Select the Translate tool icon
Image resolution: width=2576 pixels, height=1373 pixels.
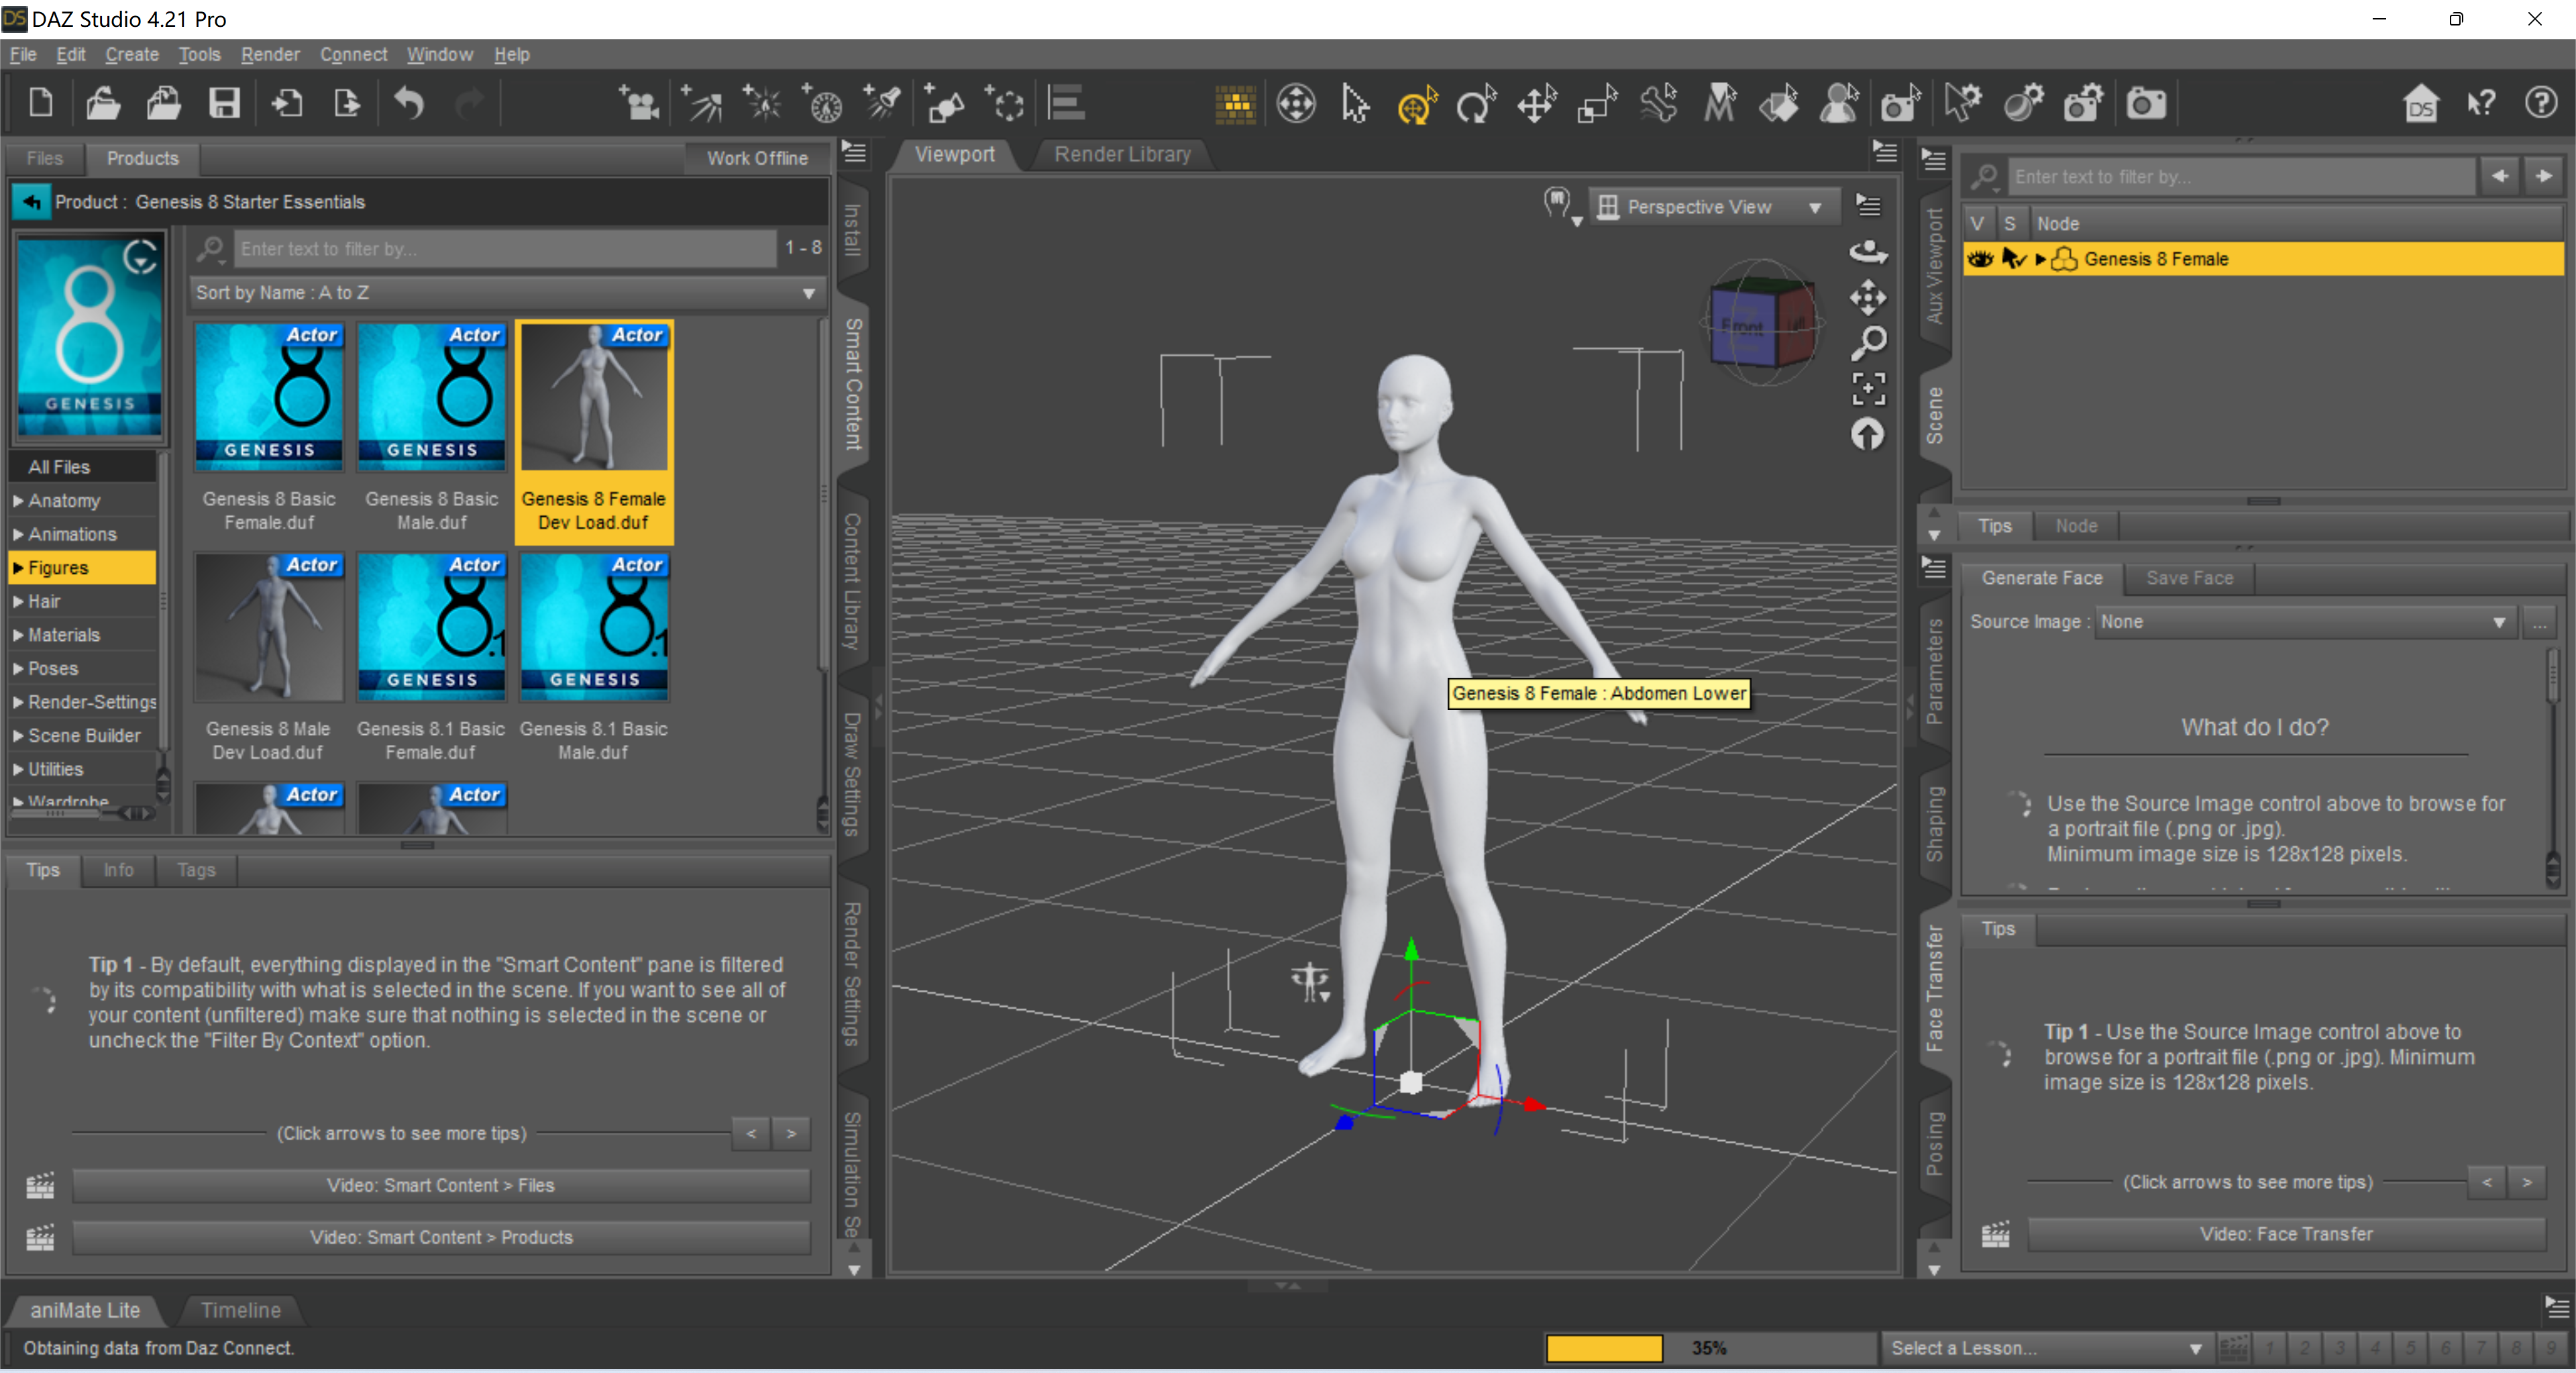pyautogui.click(x=1536, y=104)
